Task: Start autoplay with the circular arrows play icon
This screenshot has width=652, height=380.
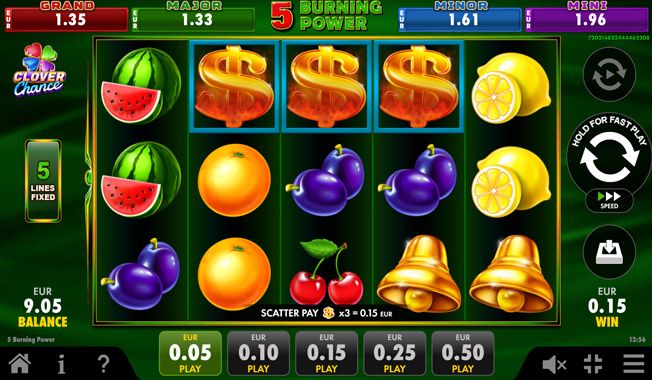Action: click(609, 75)
